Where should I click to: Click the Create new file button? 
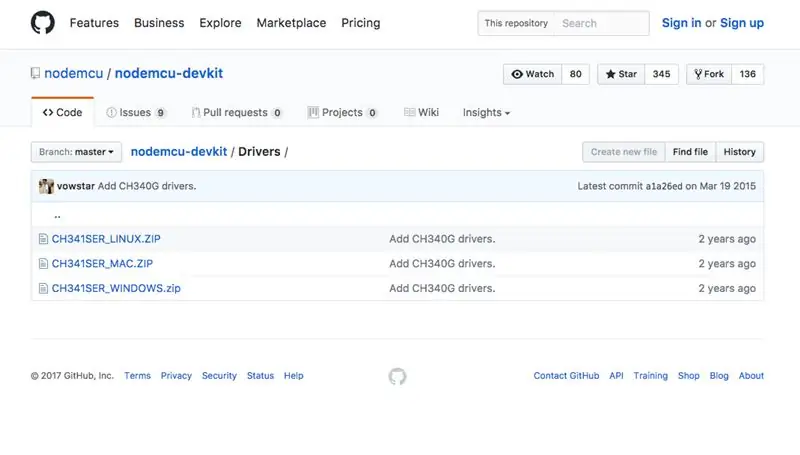click(624, 152)
